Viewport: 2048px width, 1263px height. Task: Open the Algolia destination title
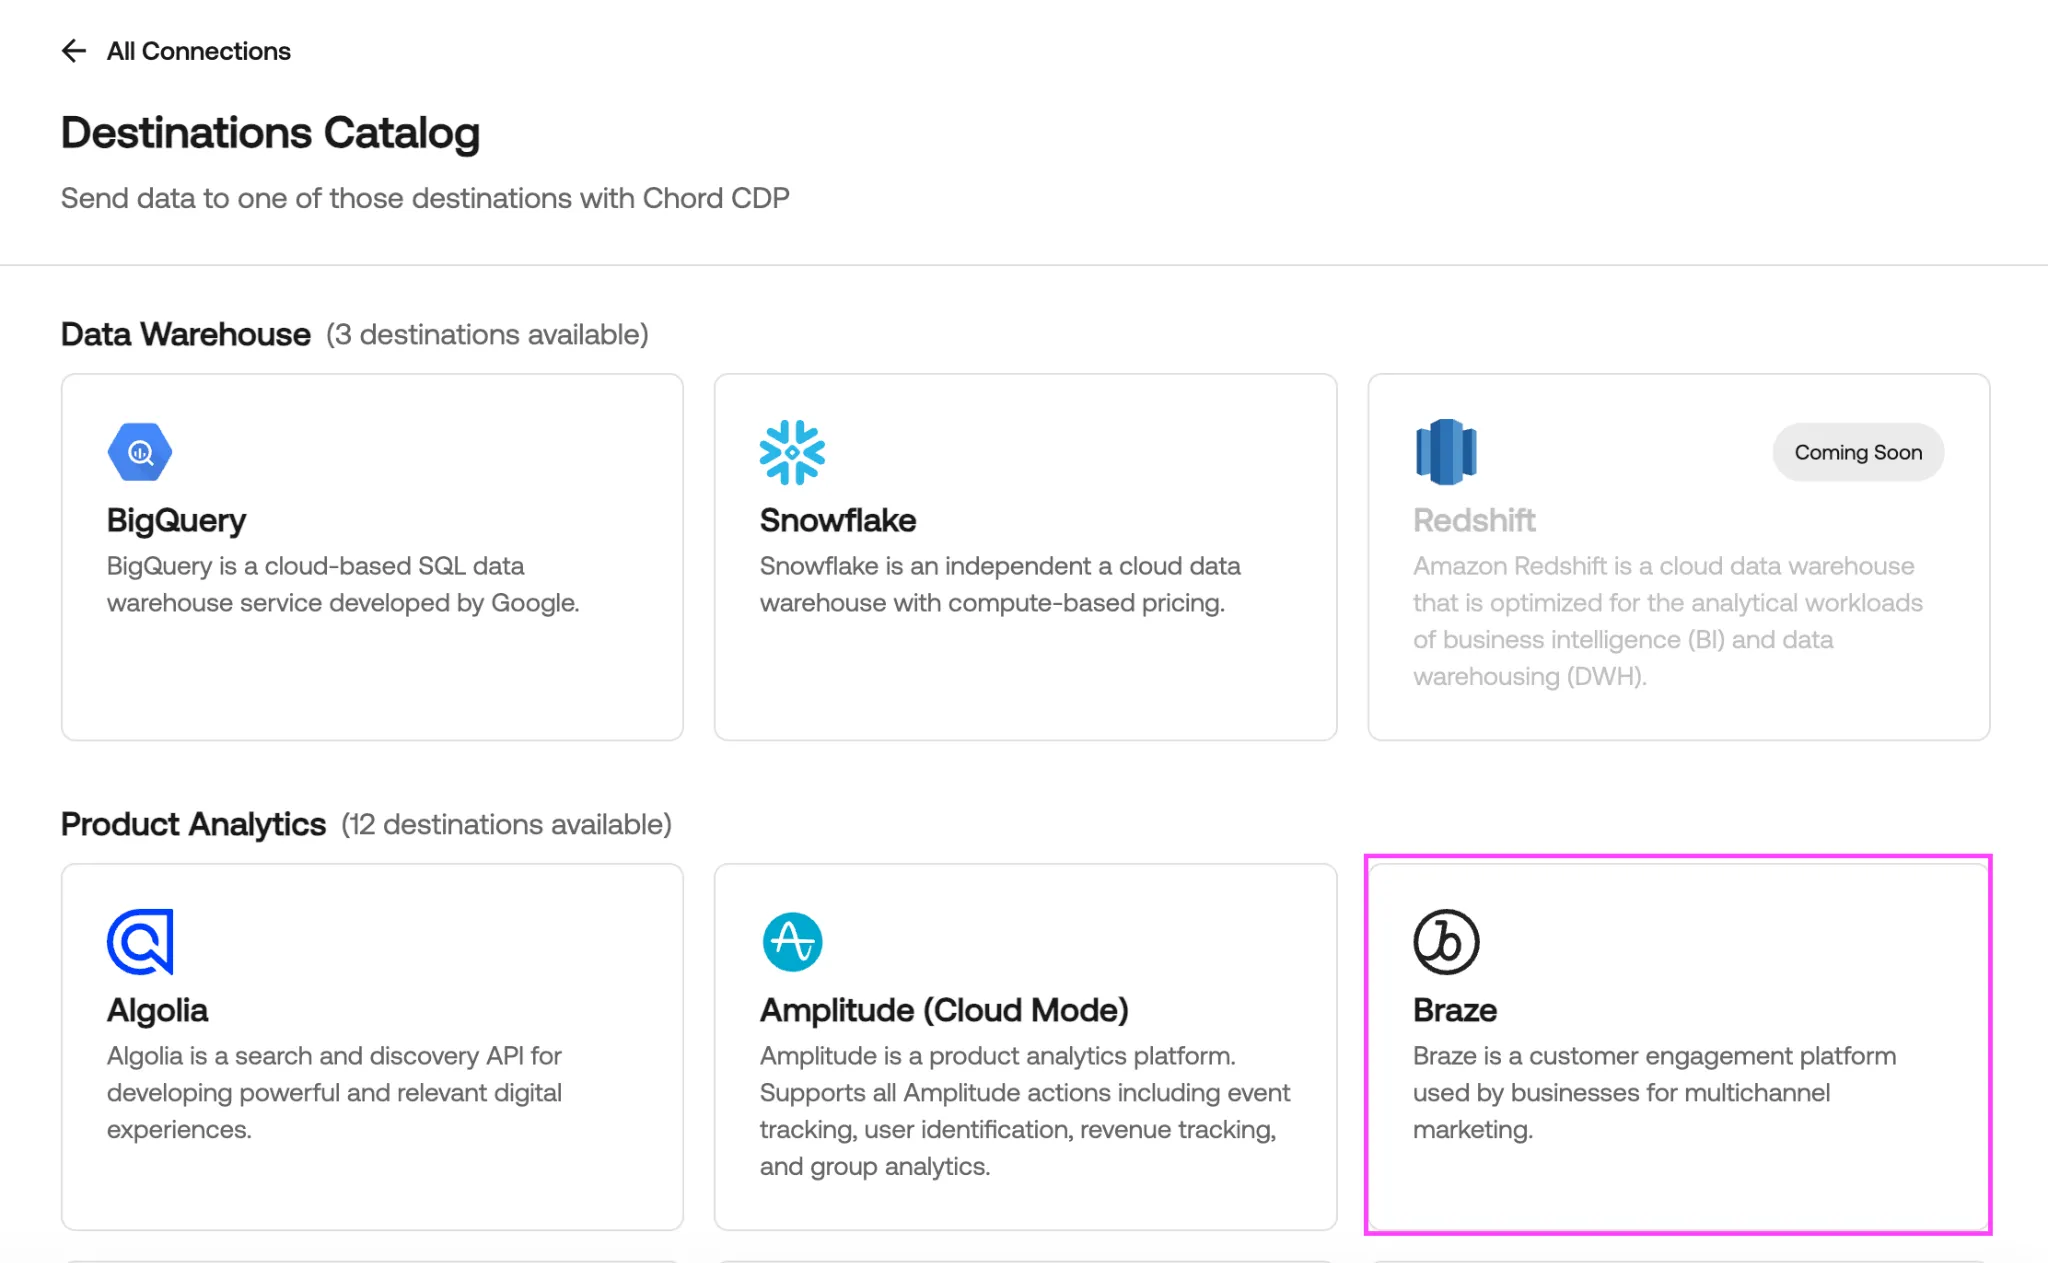158,1010
